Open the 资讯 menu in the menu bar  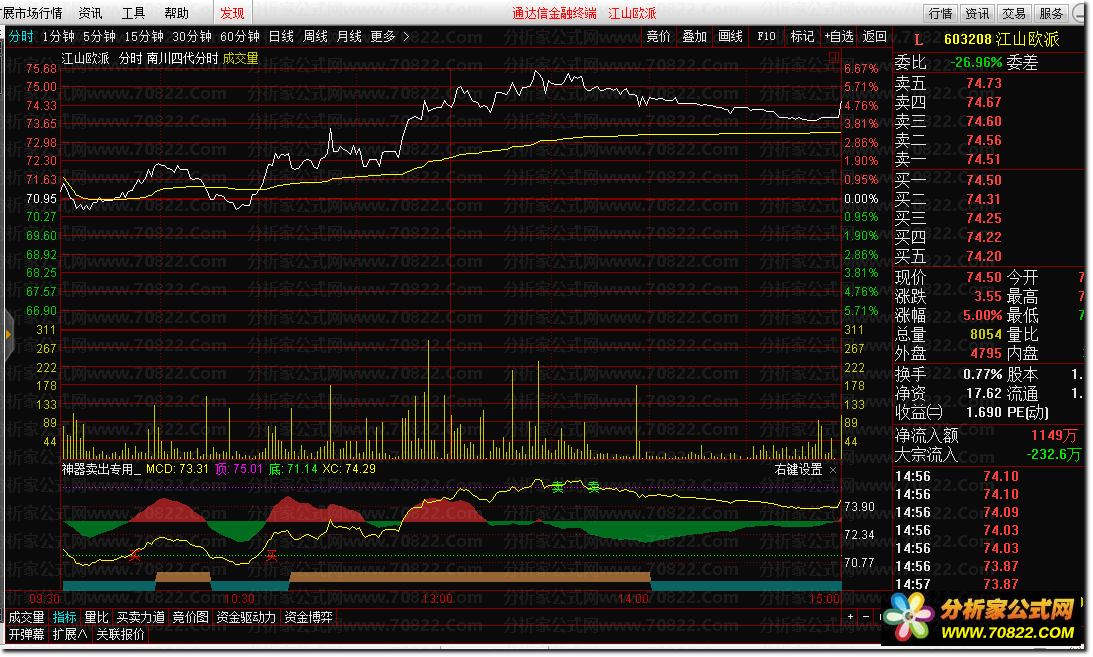point(91,13)
